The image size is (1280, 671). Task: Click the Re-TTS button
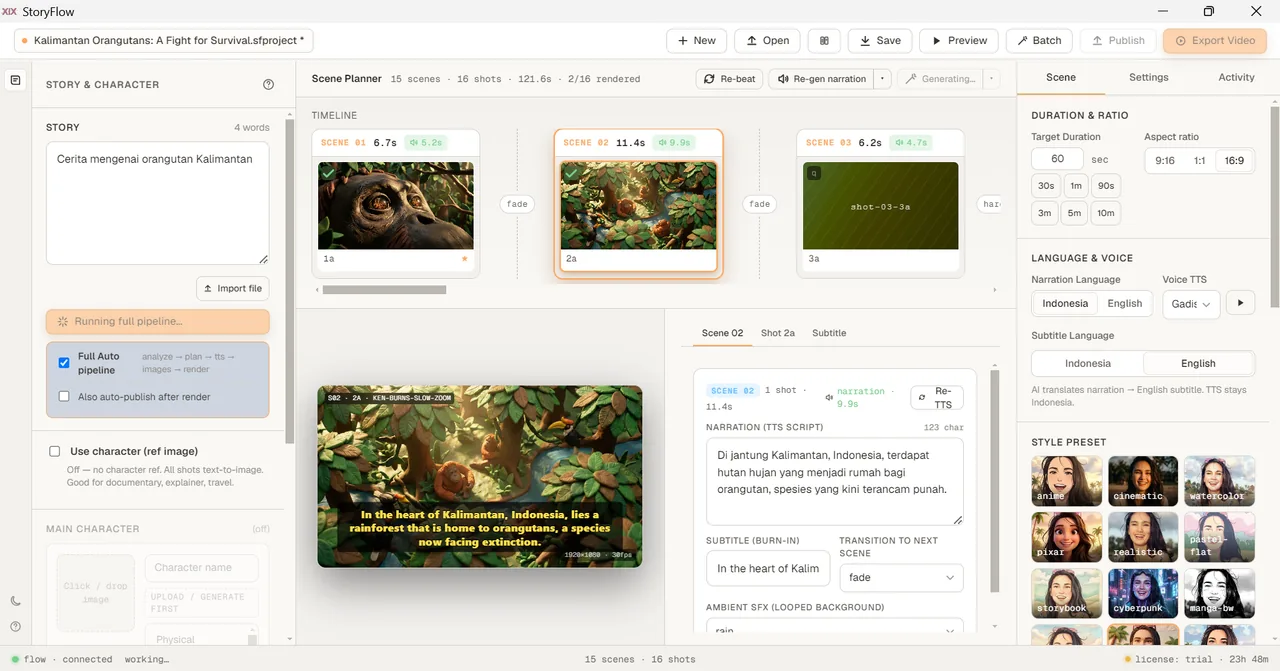937,398
